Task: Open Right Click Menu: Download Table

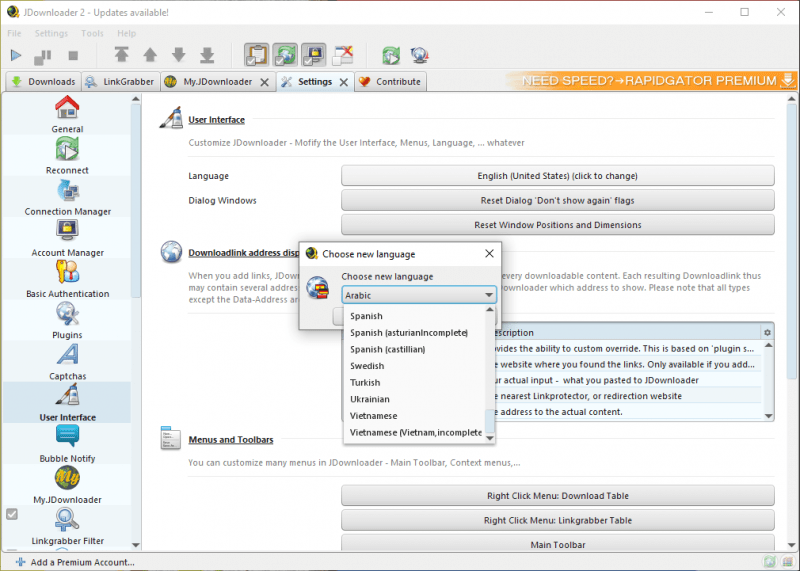Action: pyautogui.click(x=558, y=495)
